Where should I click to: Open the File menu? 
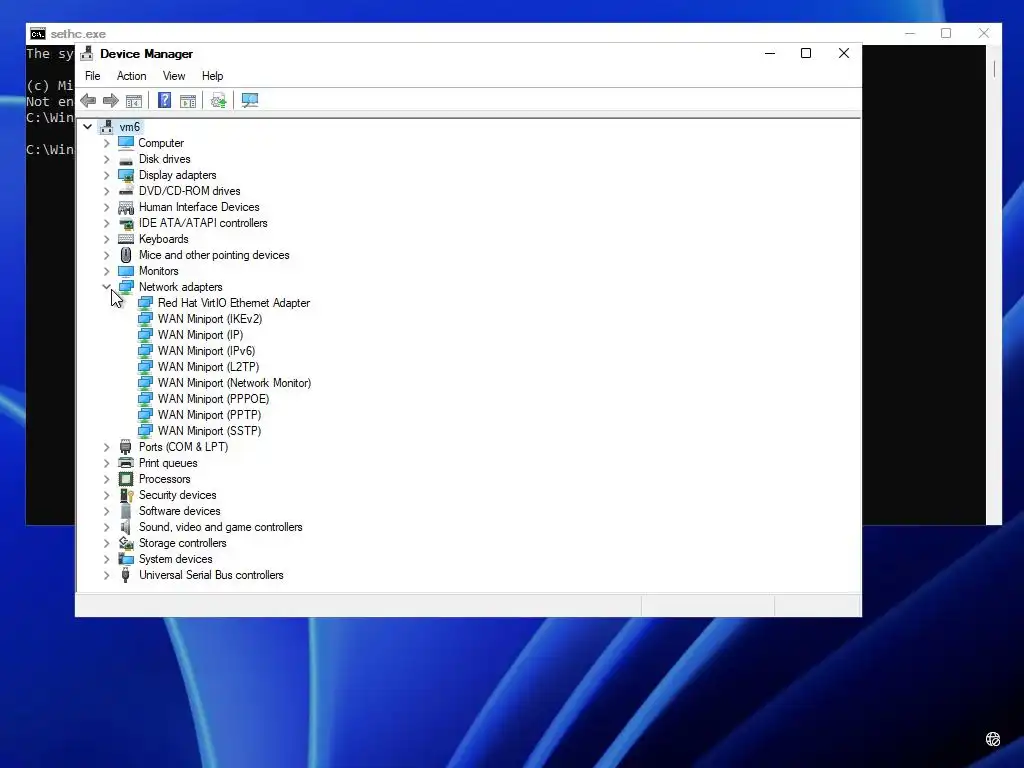coord(93,76)
